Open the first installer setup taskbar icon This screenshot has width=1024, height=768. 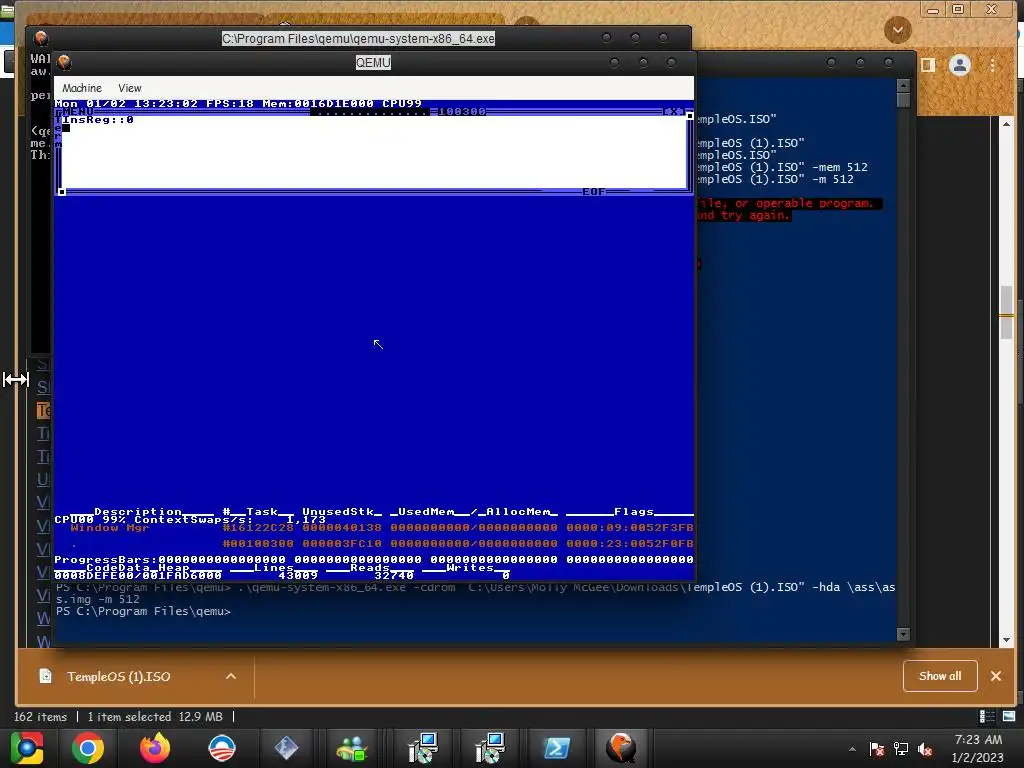[x=423, y=748]
